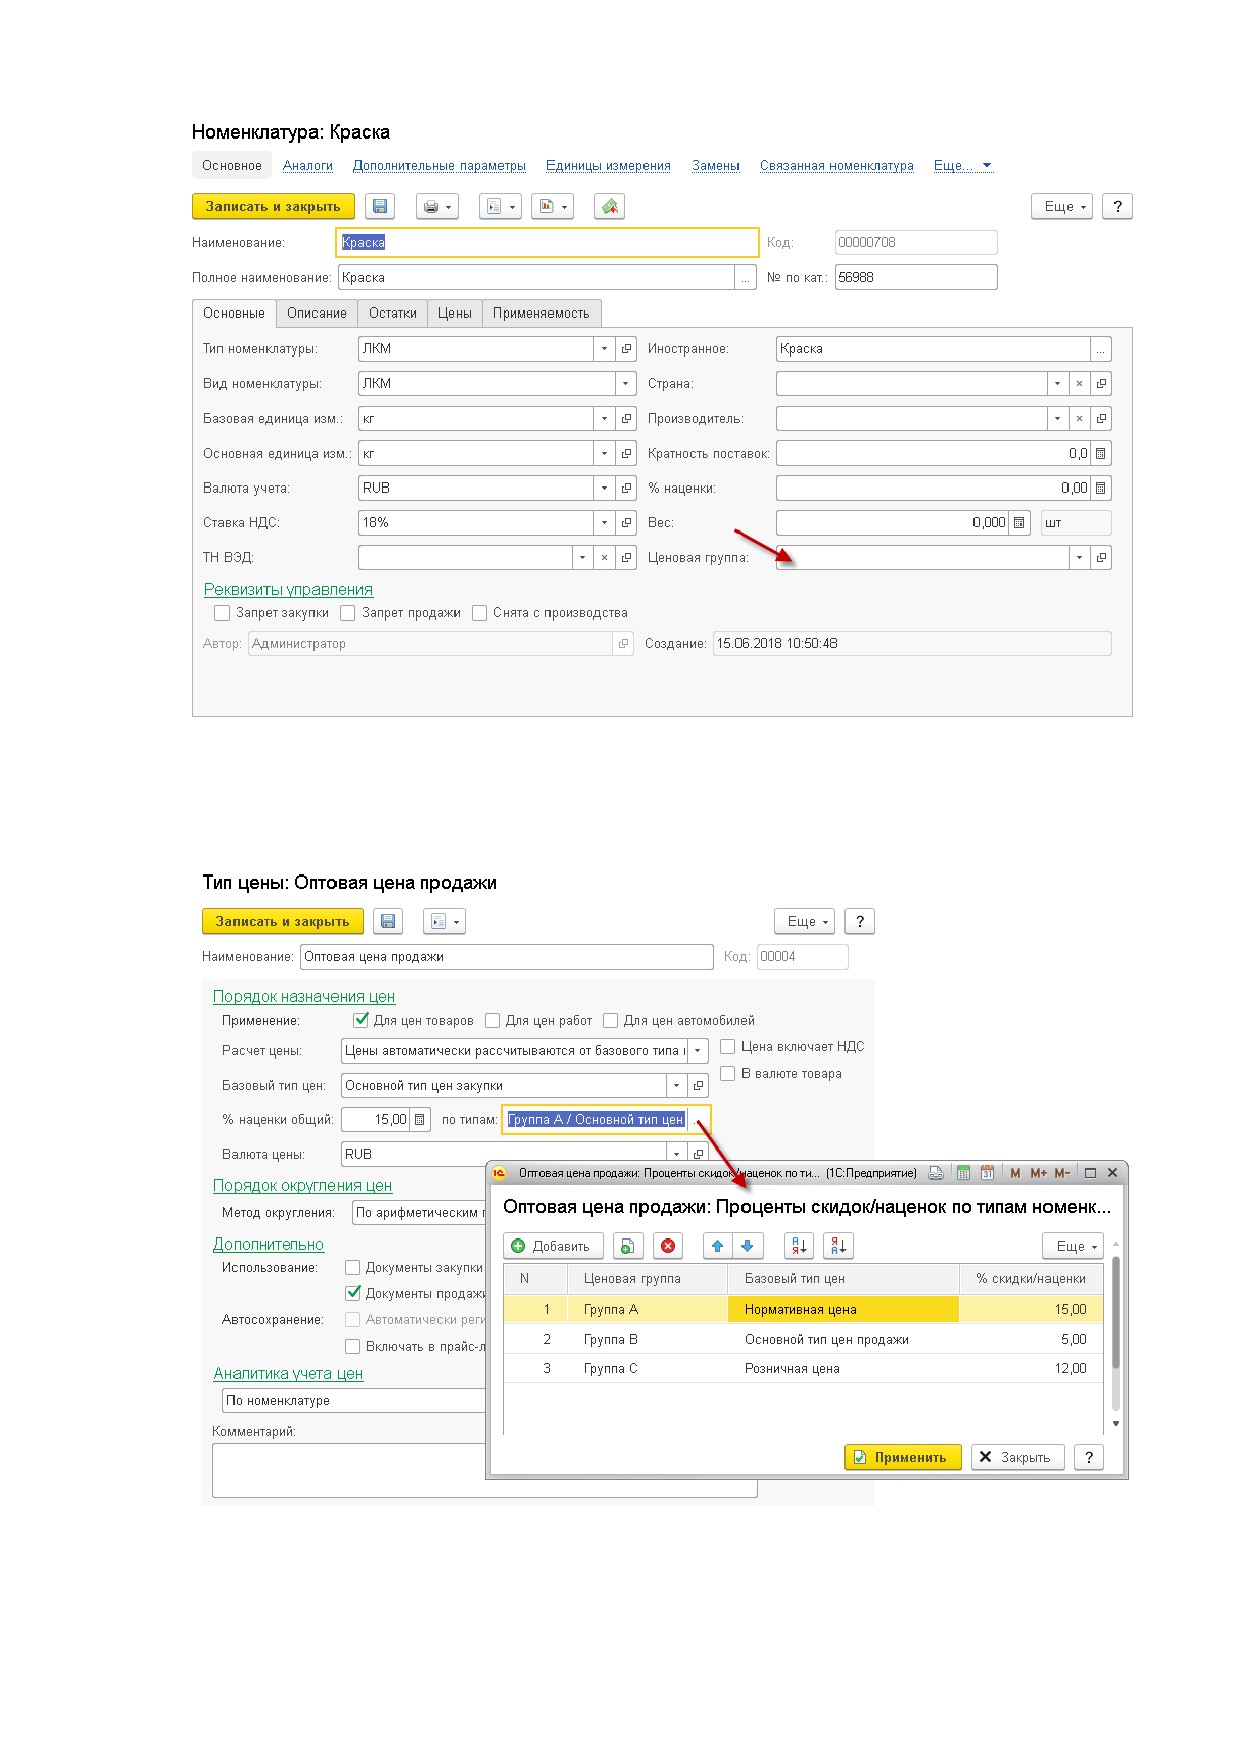The height and width of the screenshot is (1752, 1239).
Task: Switch to the Описание tab
Action: click(317, 313)
